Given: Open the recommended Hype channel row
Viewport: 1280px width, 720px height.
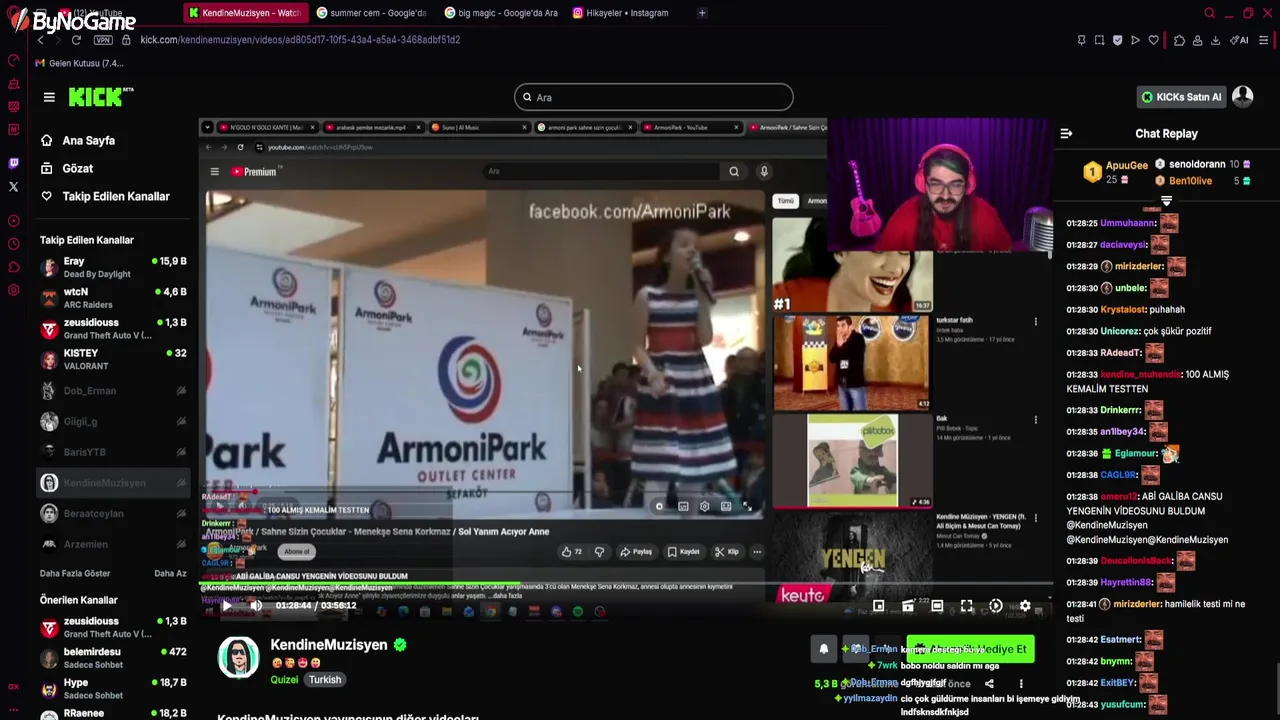Looking at the screenshot, I should (x=113, y=689).
